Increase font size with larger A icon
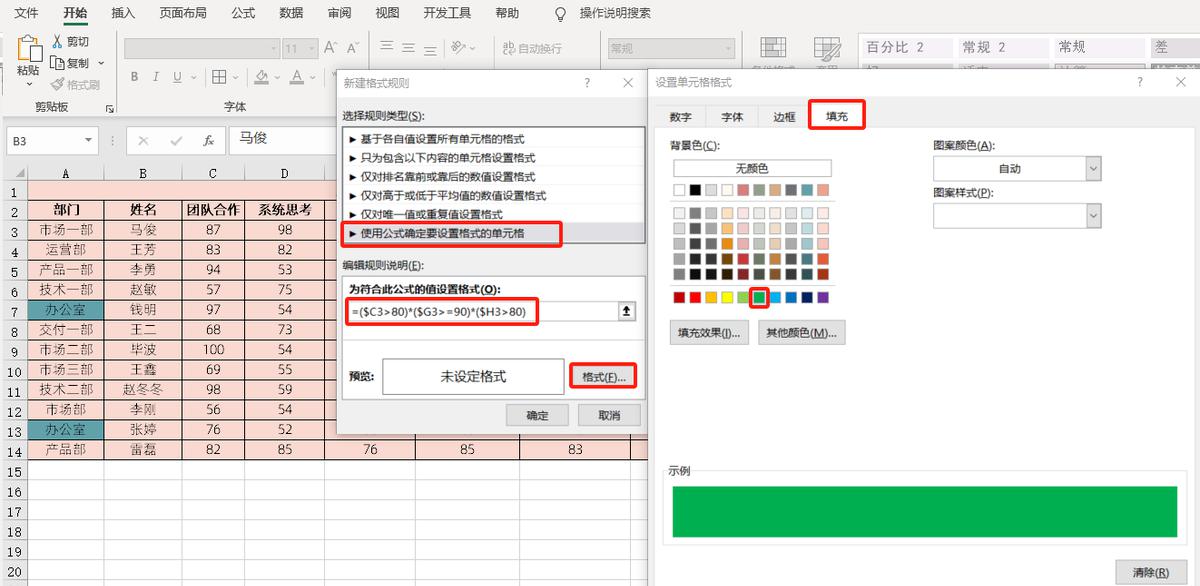 [331, 48]
